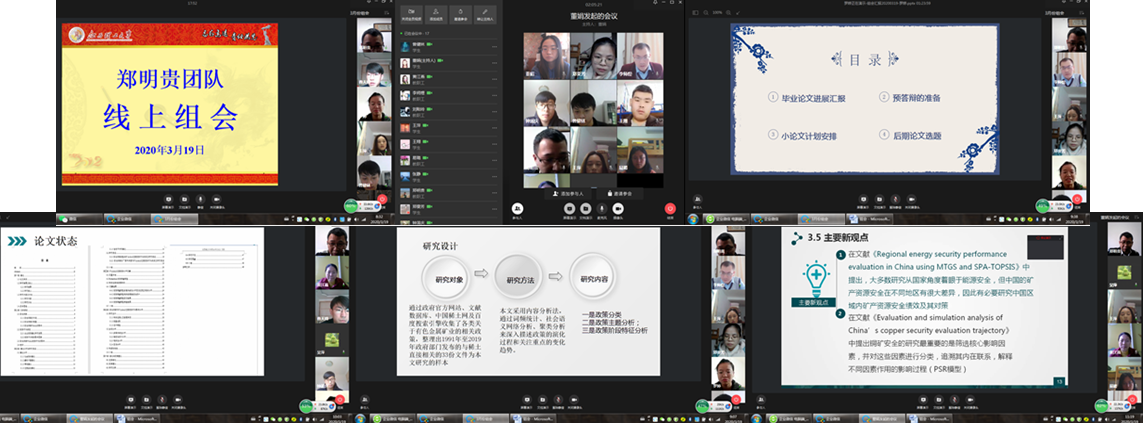The height and width of the screenshot is (423, 1144).
Task: Click the invite to meeting button
Action: click(x=620, y=192)
